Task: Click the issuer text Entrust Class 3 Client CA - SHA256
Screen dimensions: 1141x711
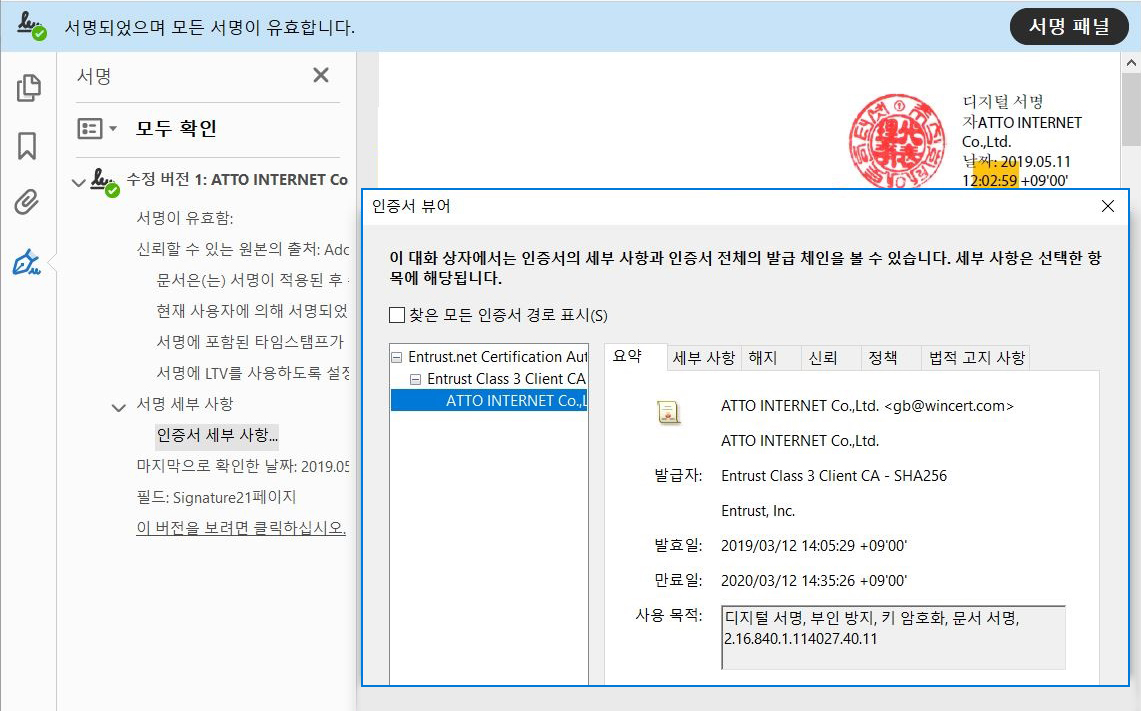Action: pos(834,476)
